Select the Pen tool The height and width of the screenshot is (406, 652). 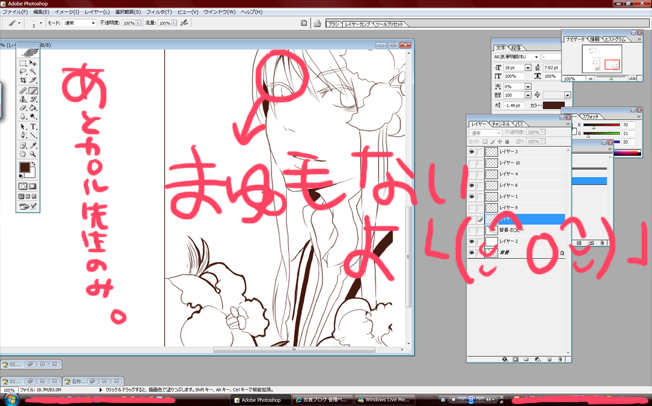(23, 135)
